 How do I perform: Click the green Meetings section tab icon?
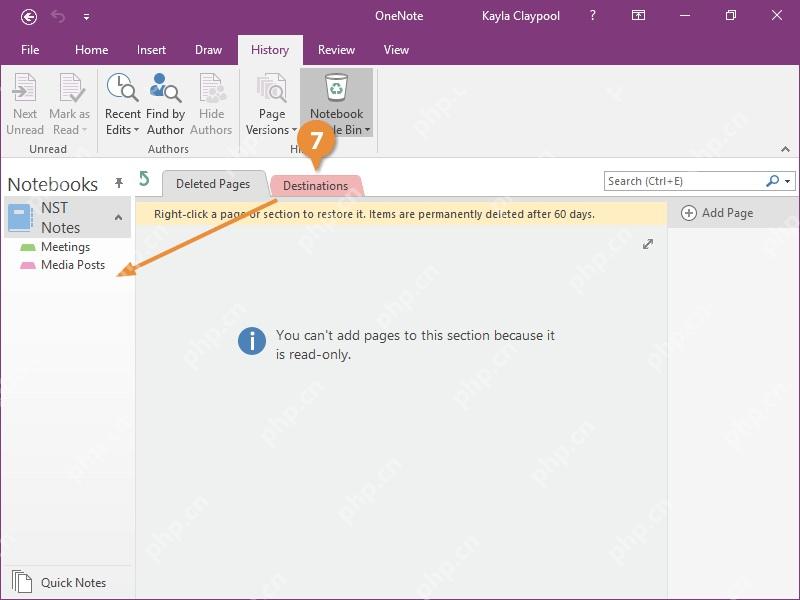(x=28, y=247)
